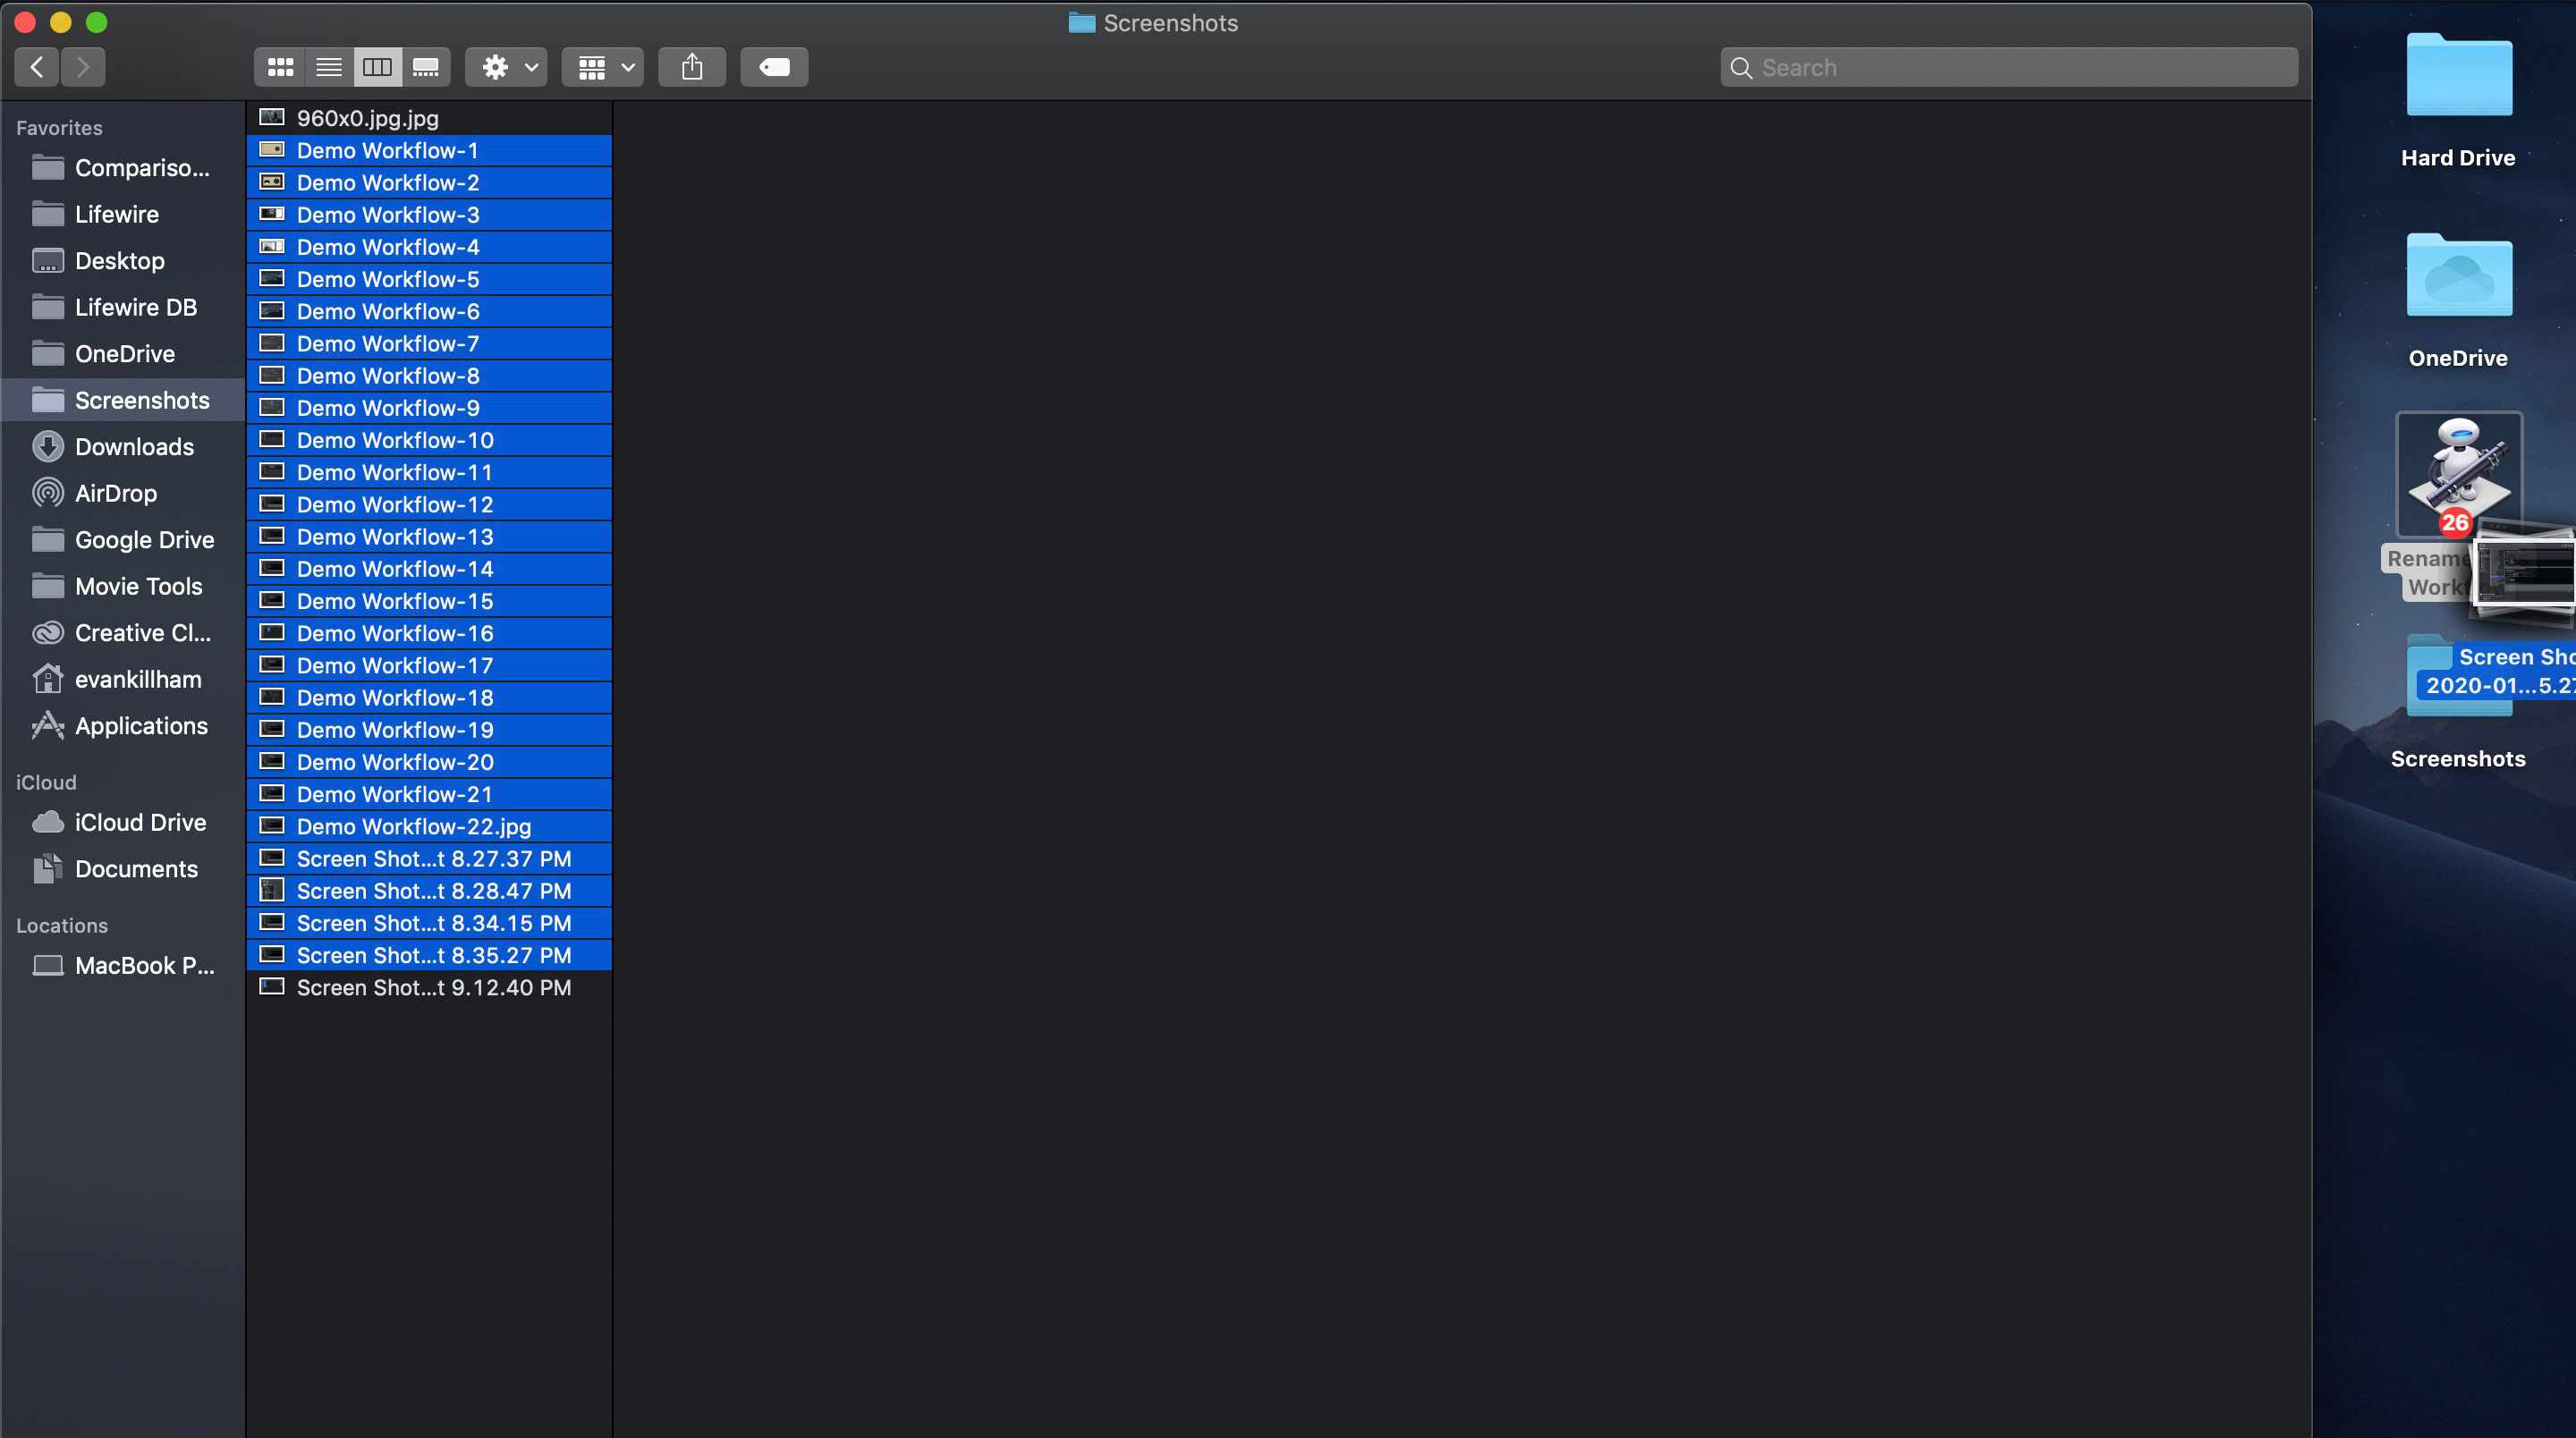
Task: Select the Cover Flow view icon
Action: [425, 67]
